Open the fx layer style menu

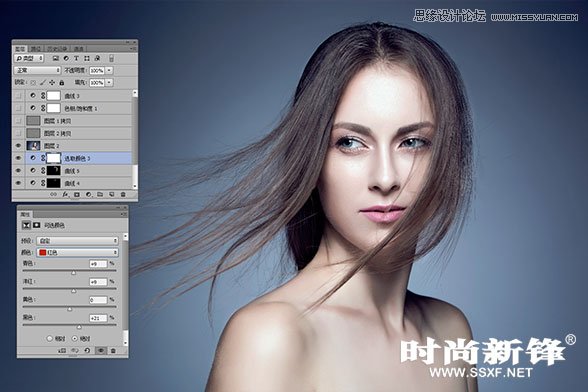click(65, 194)
